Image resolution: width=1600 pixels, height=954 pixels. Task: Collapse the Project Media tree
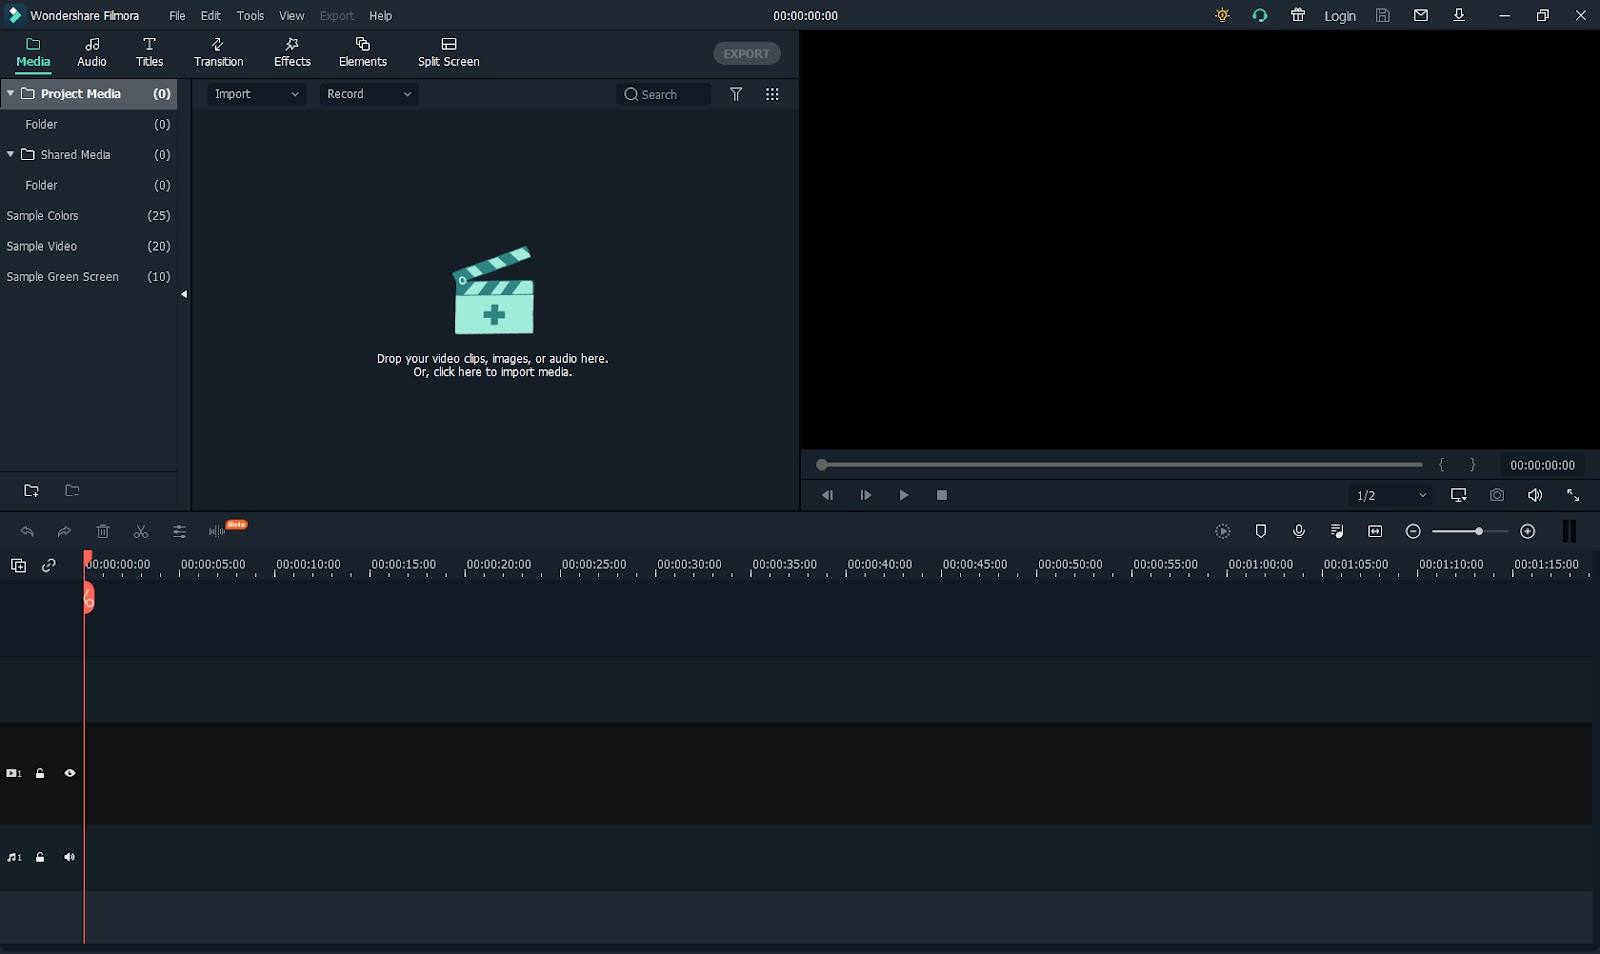[x=10, y=93]
